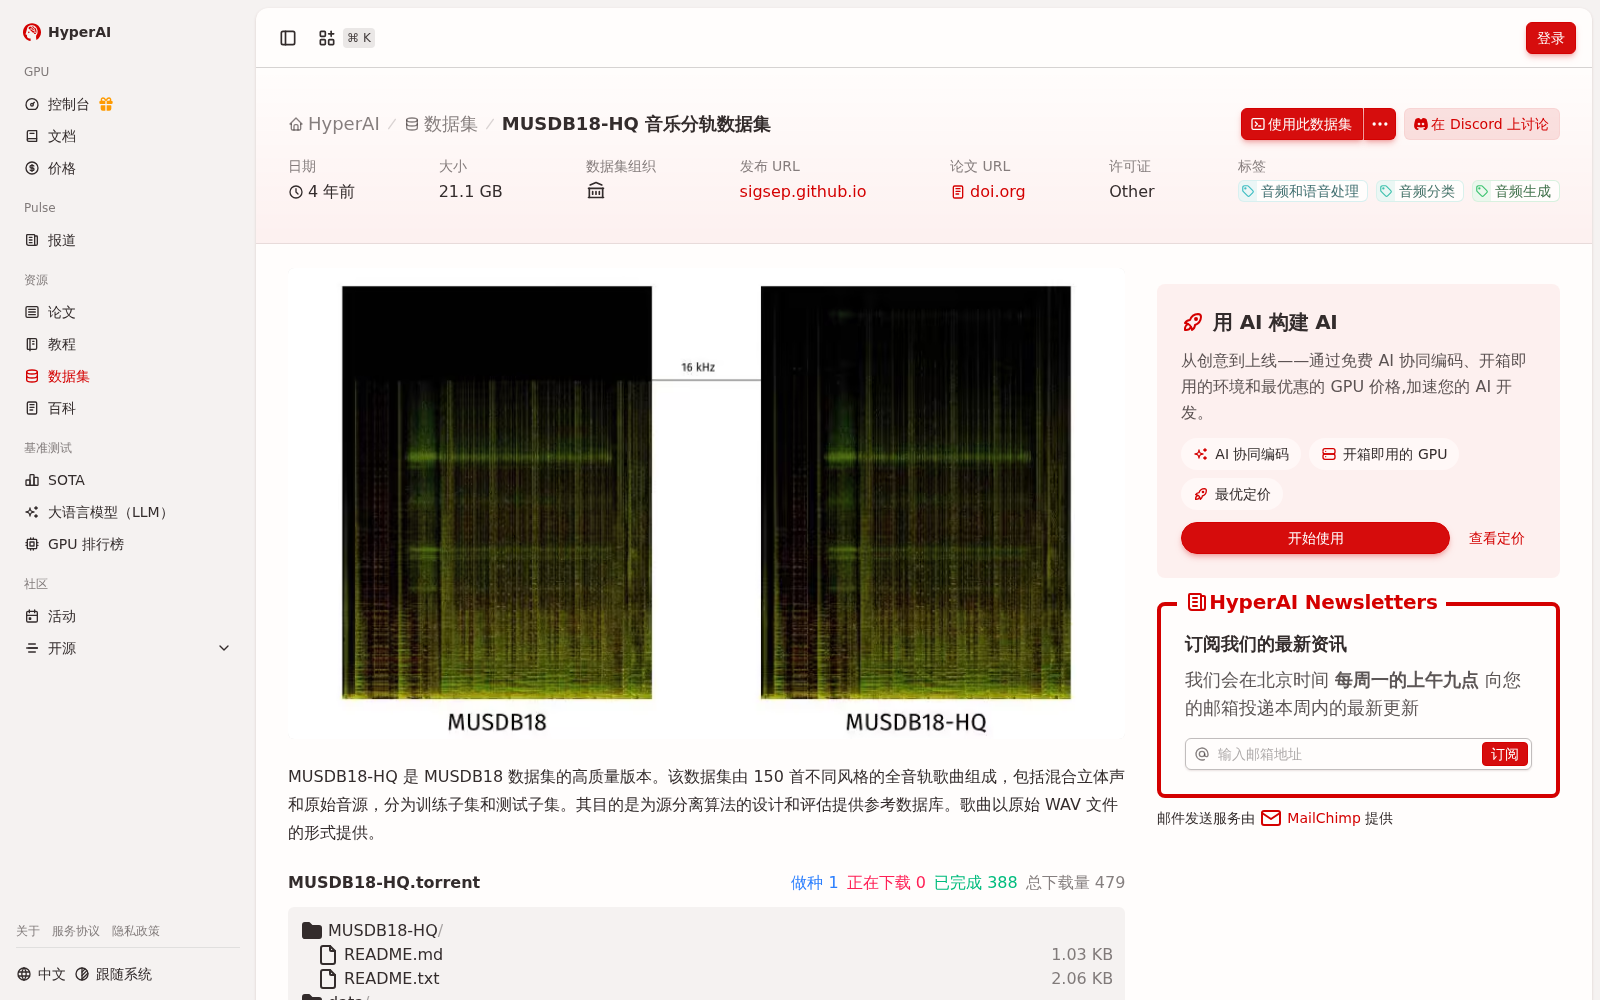Open sigsep.github.io release URL
Viewport: 1600px width, 1000px height.
tap(803, 191)
